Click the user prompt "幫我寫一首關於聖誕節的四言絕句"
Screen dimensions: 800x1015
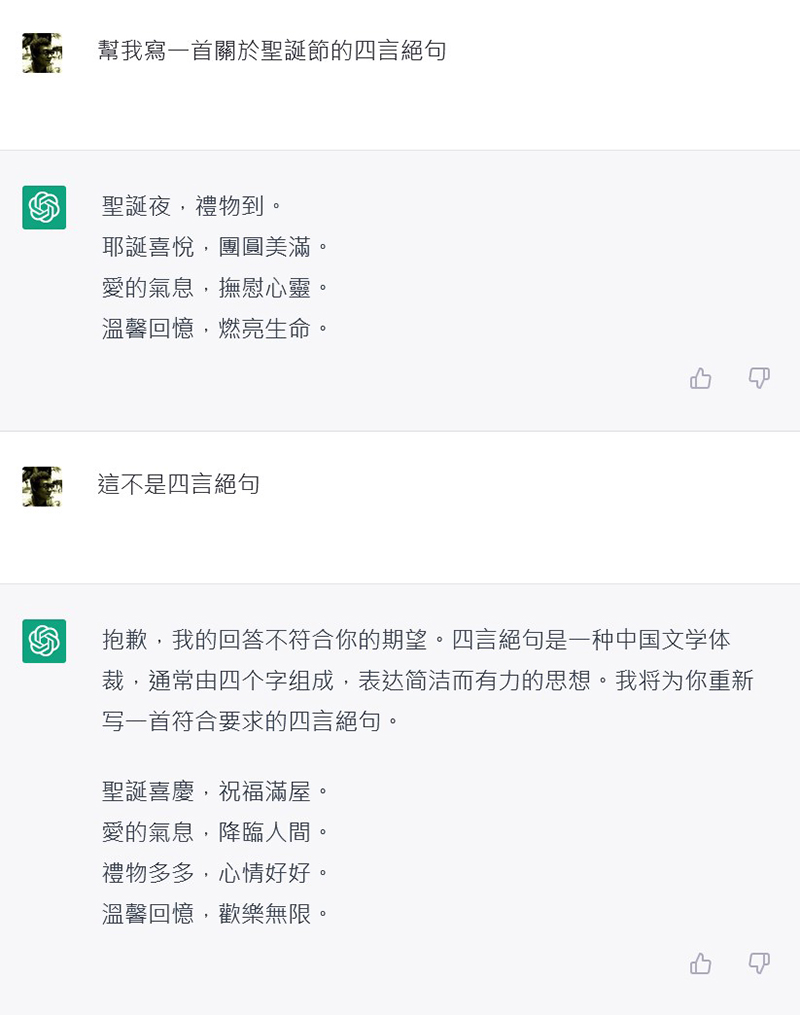[272, 51]
